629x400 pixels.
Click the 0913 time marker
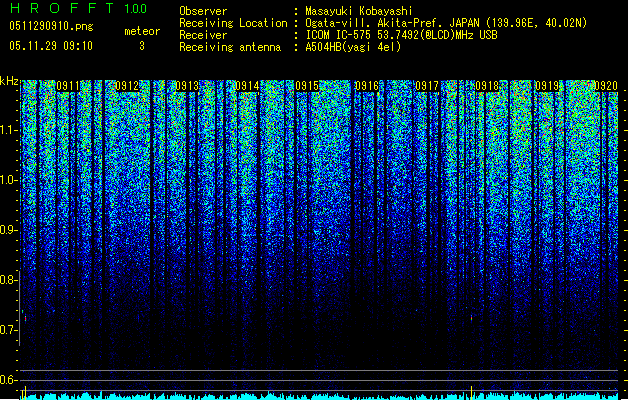(x=187, y=86)
